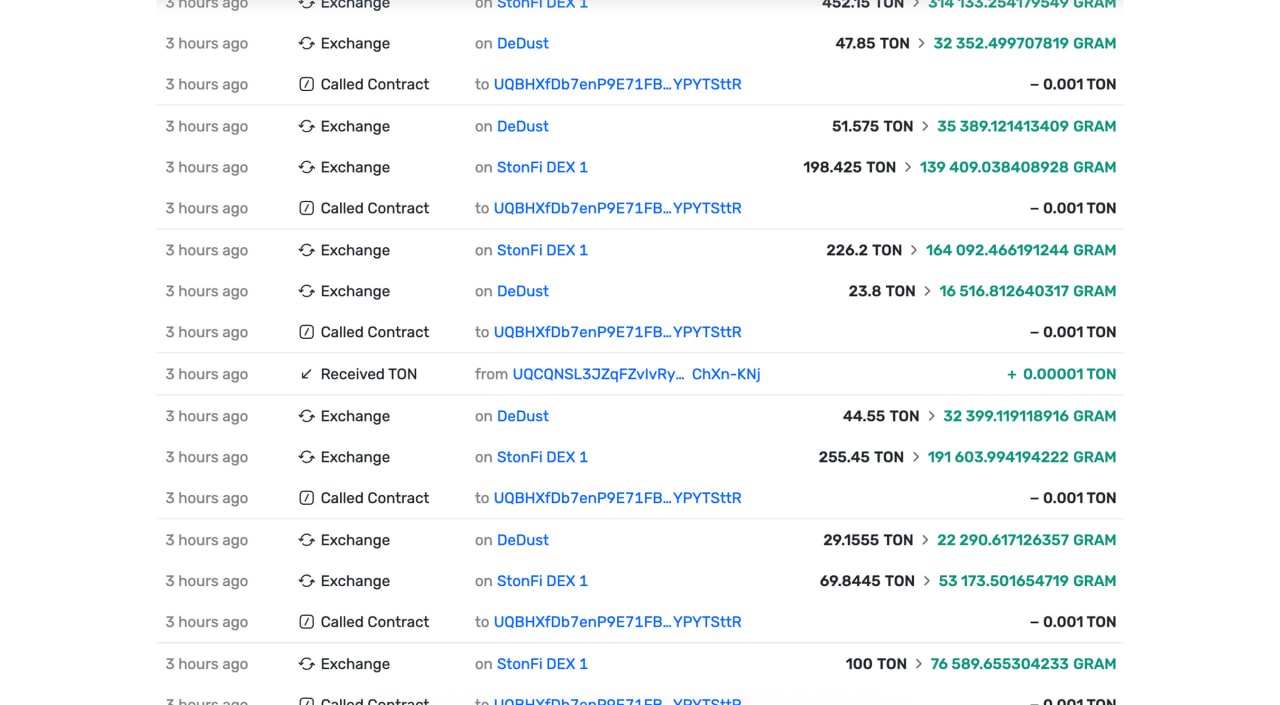Click the Received TON arrow icon
Screen dimensions: 1280x705
pyautogui.click(x=307, y=374)
